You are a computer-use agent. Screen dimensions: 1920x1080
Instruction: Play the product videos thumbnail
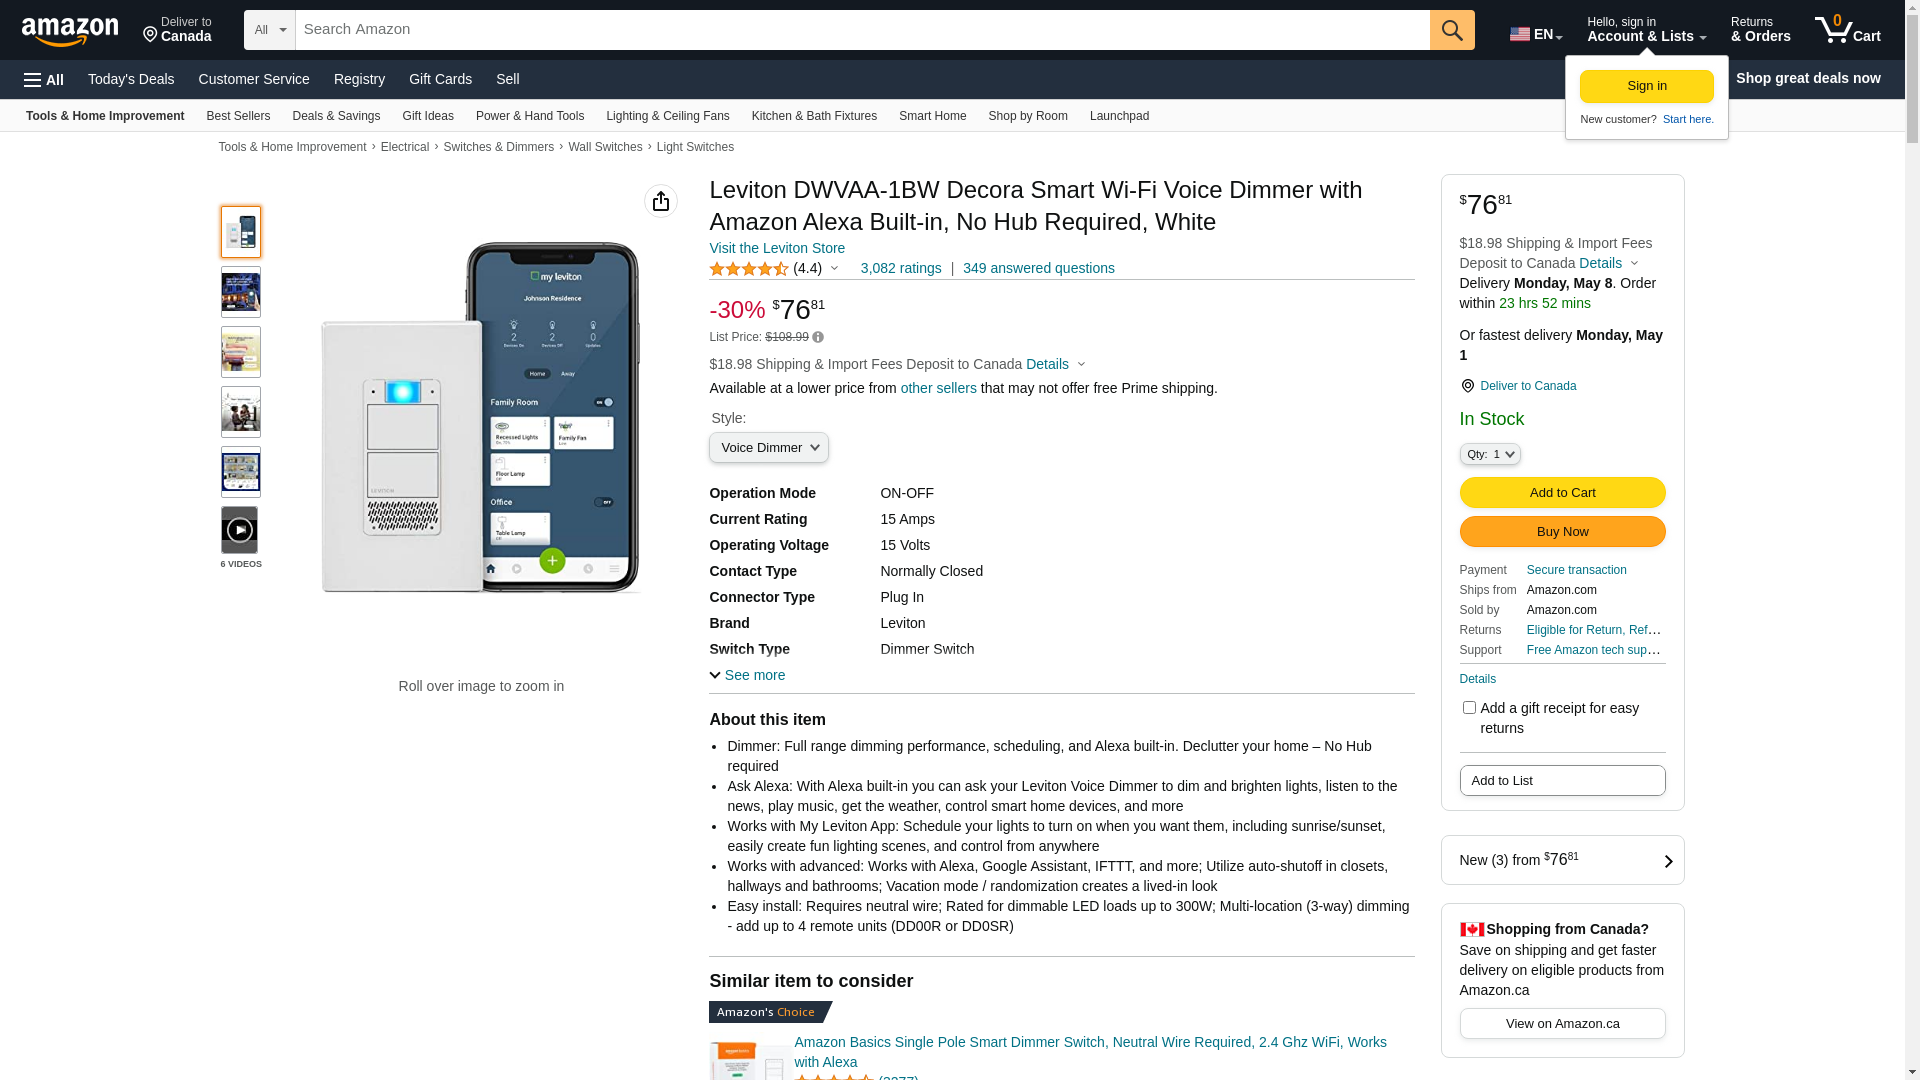(x=239, y=530)
